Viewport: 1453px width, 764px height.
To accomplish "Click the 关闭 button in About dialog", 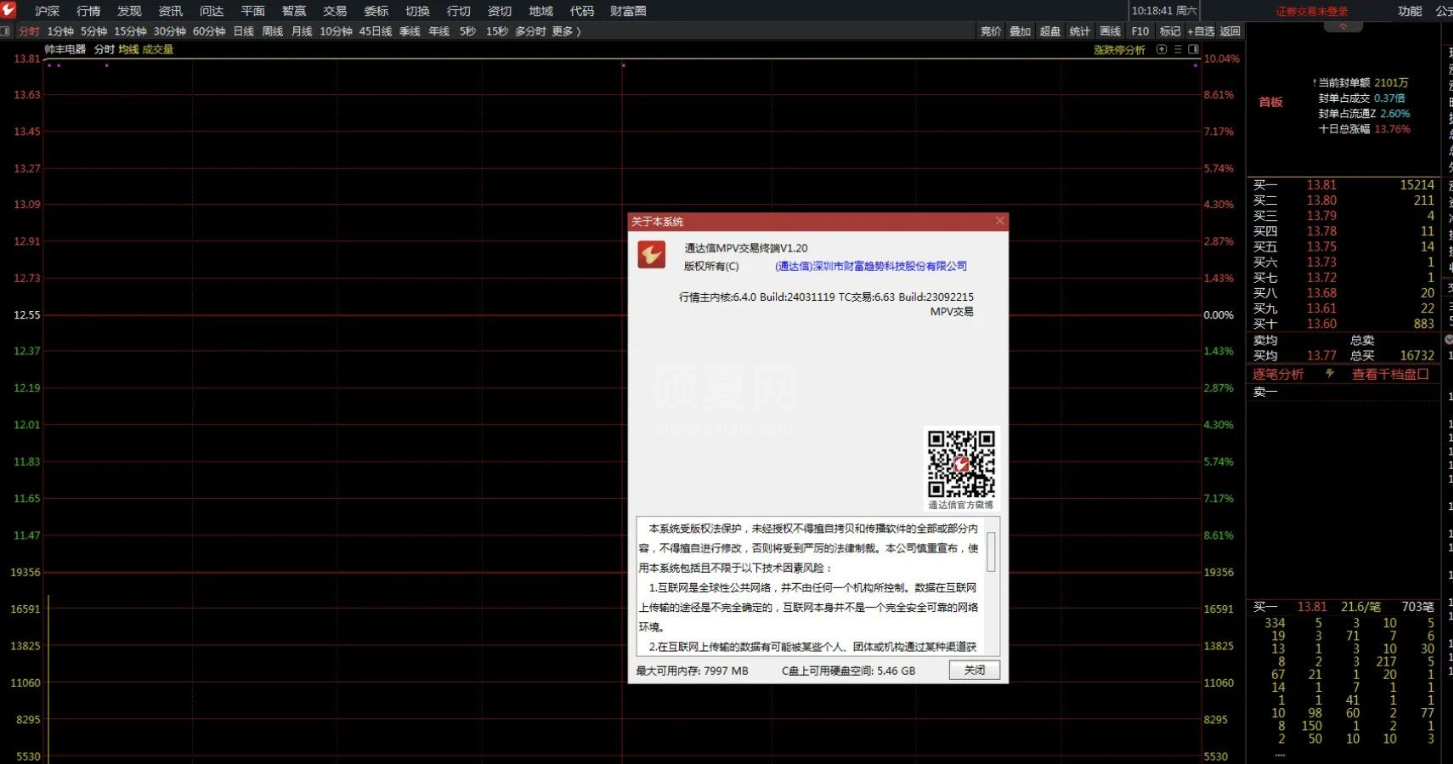I will pos(974,670).
